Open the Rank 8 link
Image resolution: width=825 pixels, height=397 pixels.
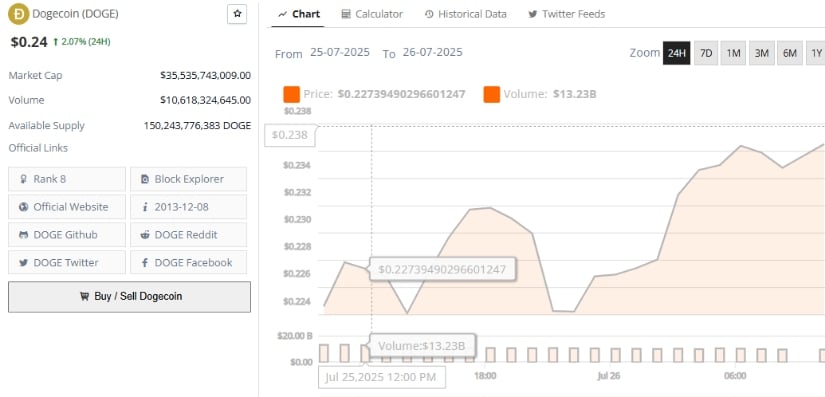coord(67,179)
